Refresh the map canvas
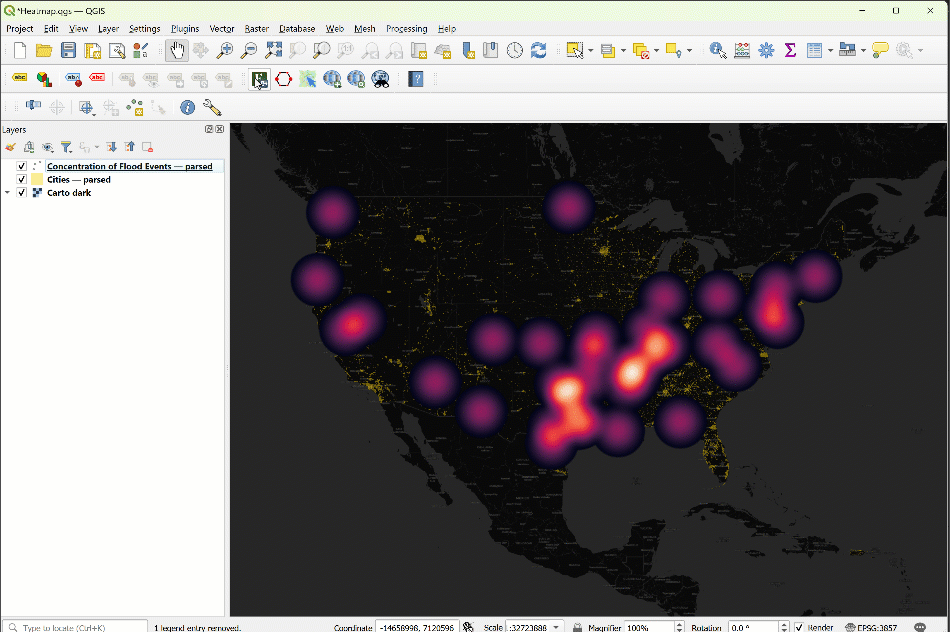Image resolution: width=950 pixels, height=632 pixels. (x=538, y=50)
